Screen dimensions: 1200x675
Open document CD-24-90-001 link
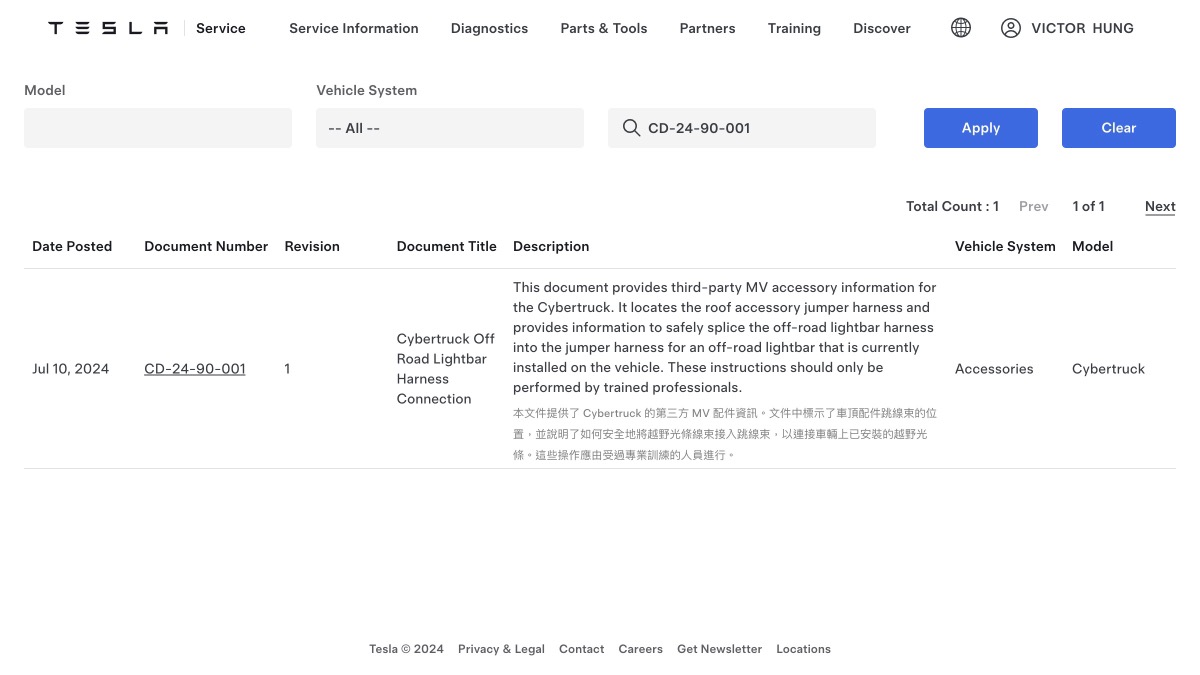tap(195, 368)
